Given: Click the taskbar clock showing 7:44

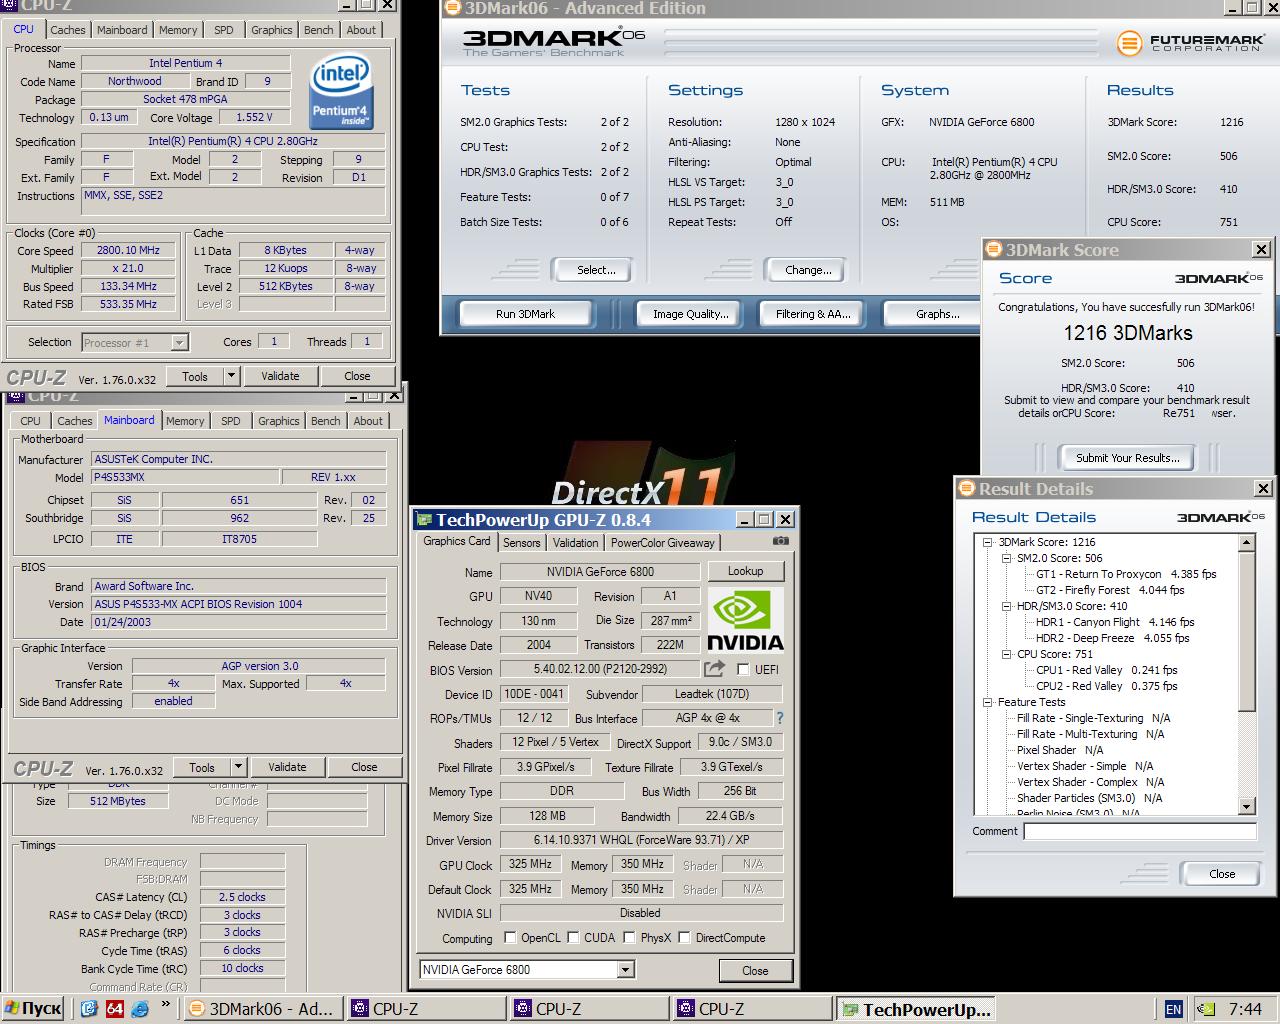Looking at the screenshot, I should tap(1245, 1009).
